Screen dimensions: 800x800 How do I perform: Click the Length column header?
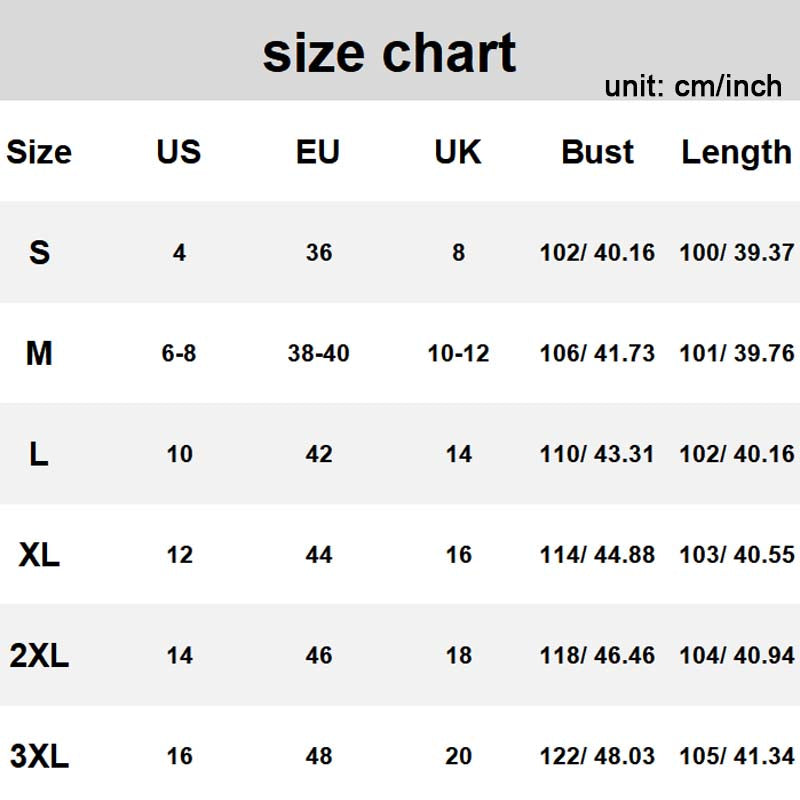736,152
